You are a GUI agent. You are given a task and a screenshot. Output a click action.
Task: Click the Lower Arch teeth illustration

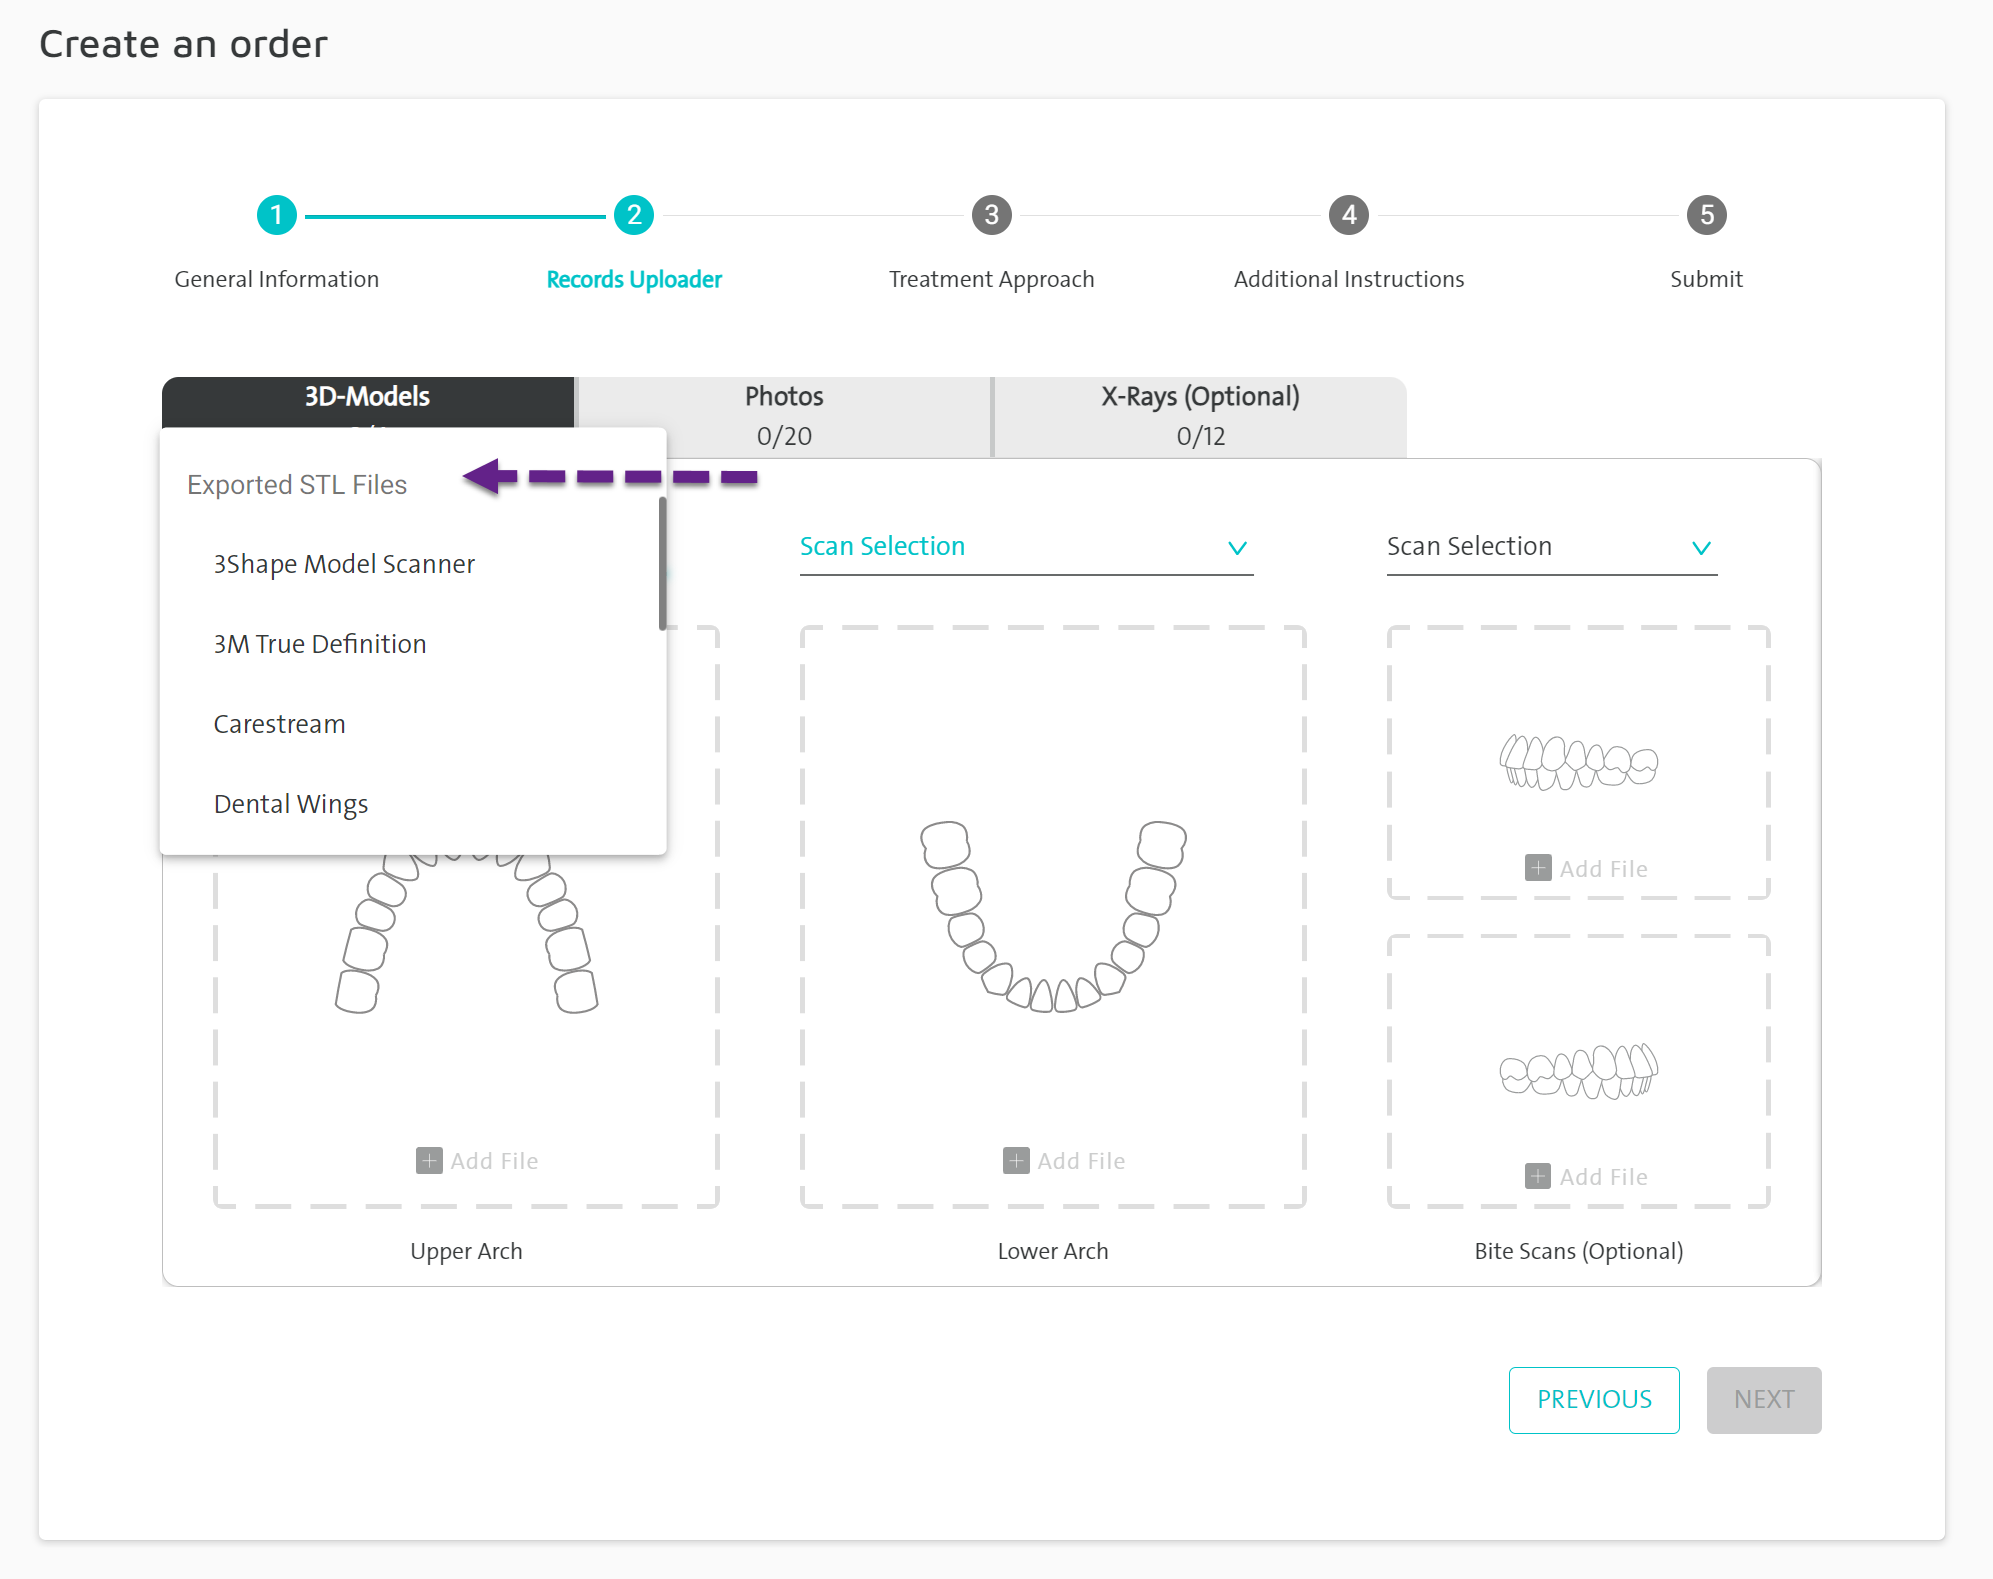point(1053,916)
